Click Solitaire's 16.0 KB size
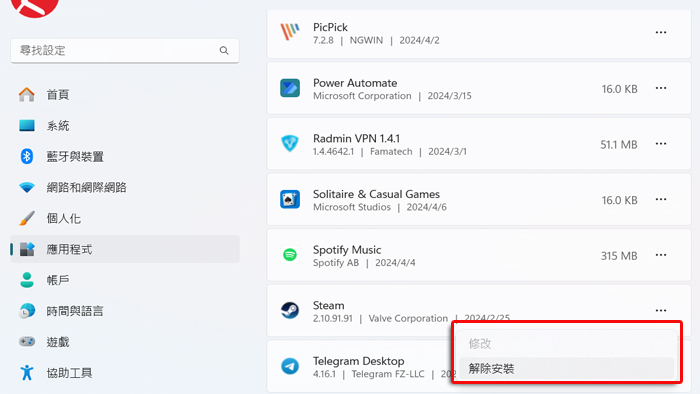 point(619,200)
